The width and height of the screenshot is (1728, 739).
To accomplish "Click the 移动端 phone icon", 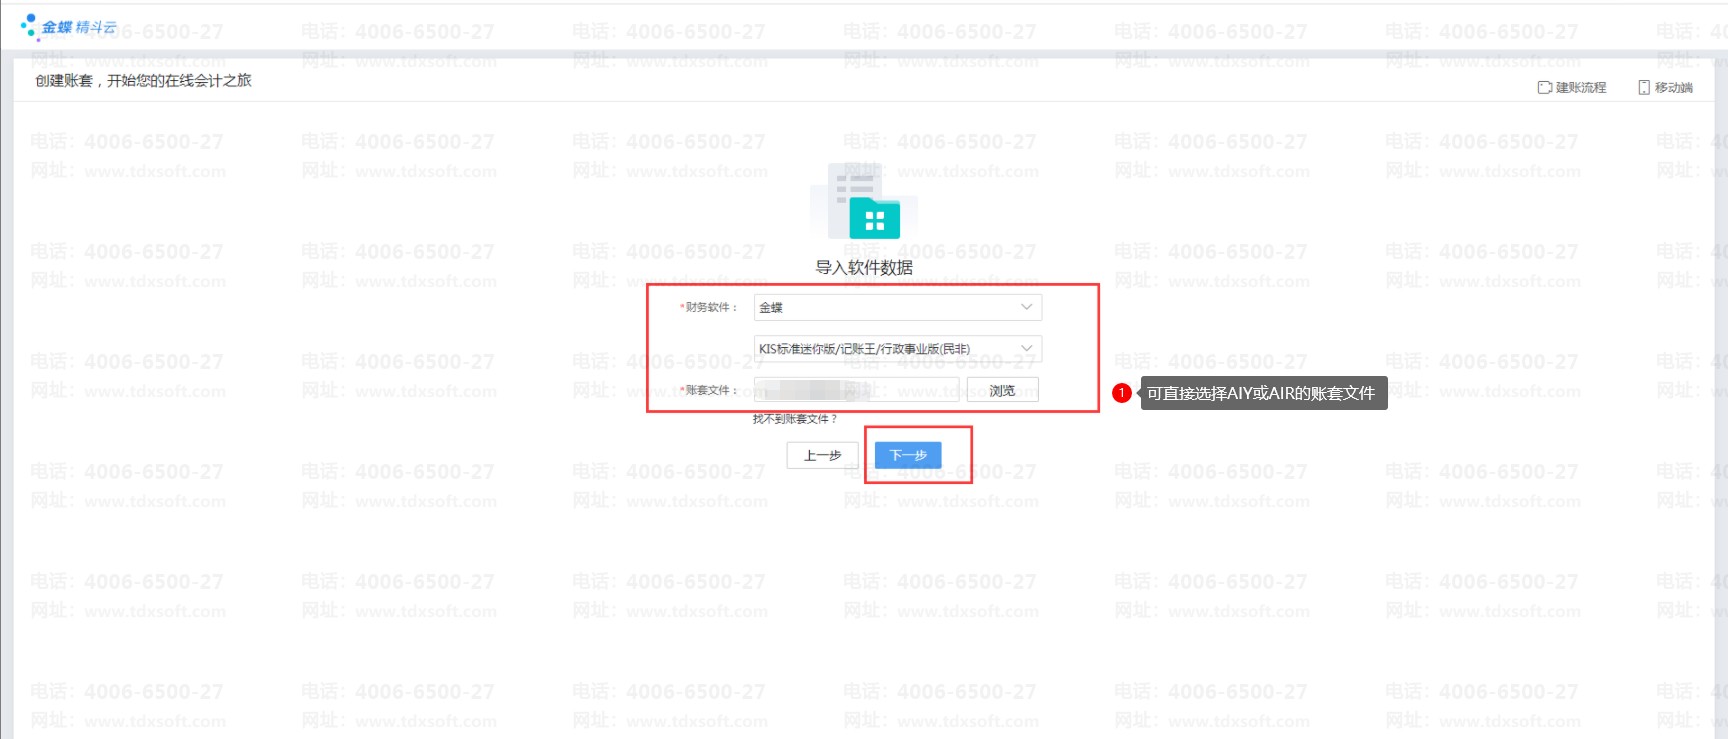I will tap(1644, 88).
